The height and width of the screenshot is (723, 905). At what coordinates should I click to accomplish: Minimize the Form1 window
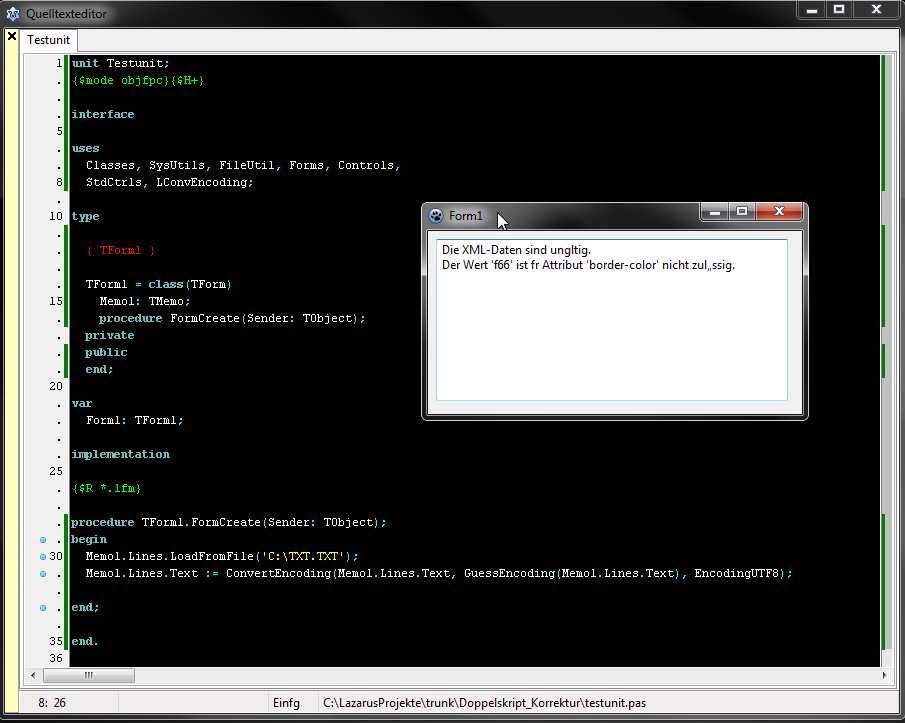(x=713, y=212)
